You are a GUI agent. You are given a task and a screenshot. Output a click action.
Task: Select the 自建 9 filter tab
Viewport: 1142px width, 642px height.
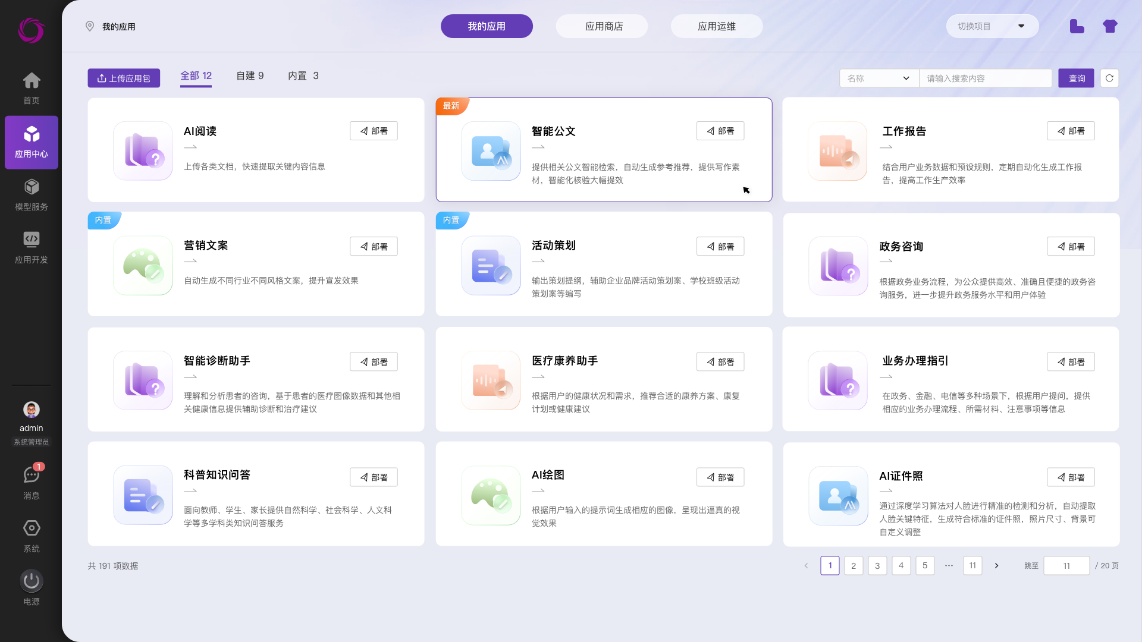pos(250,76)
